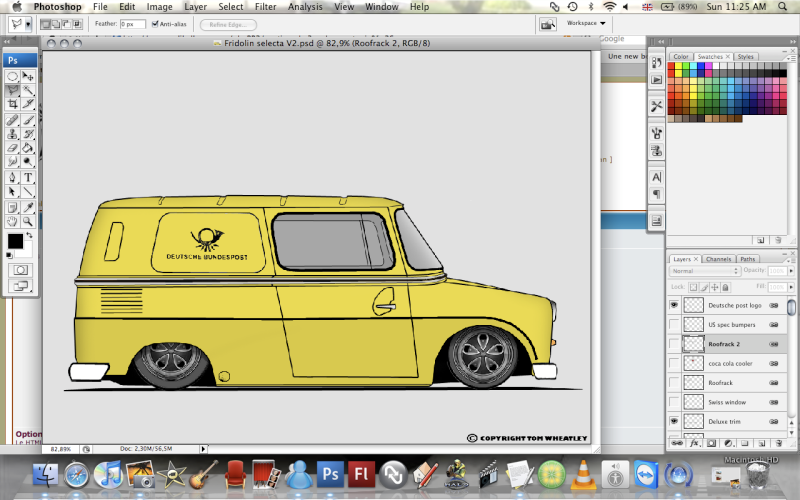Image resolution: width=800 pixels, height=500 pixels.
Task: Swap foreground and background colors
Action: pos(30,235)
